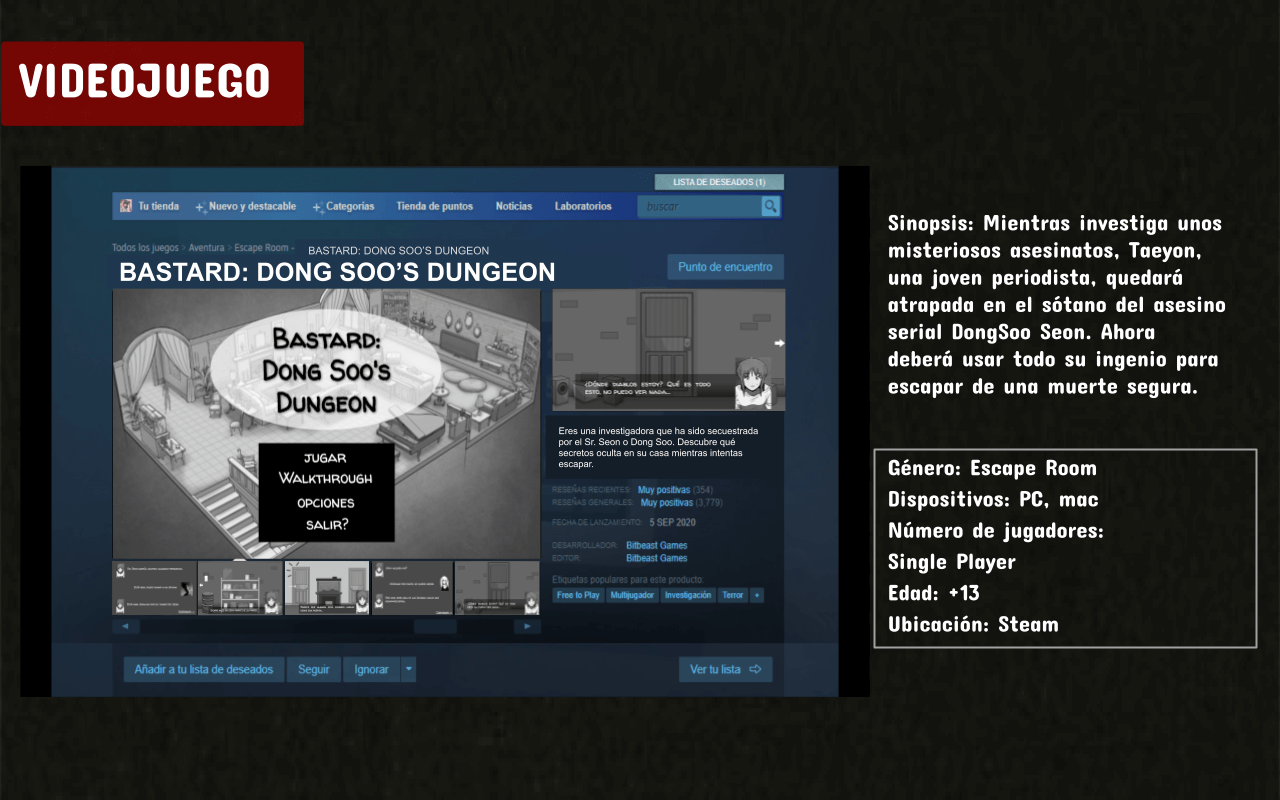This screenshot has height=800, width=1280.
Task: Click the white arrow on the gameplay preview
Action: (x=777, y=344)
